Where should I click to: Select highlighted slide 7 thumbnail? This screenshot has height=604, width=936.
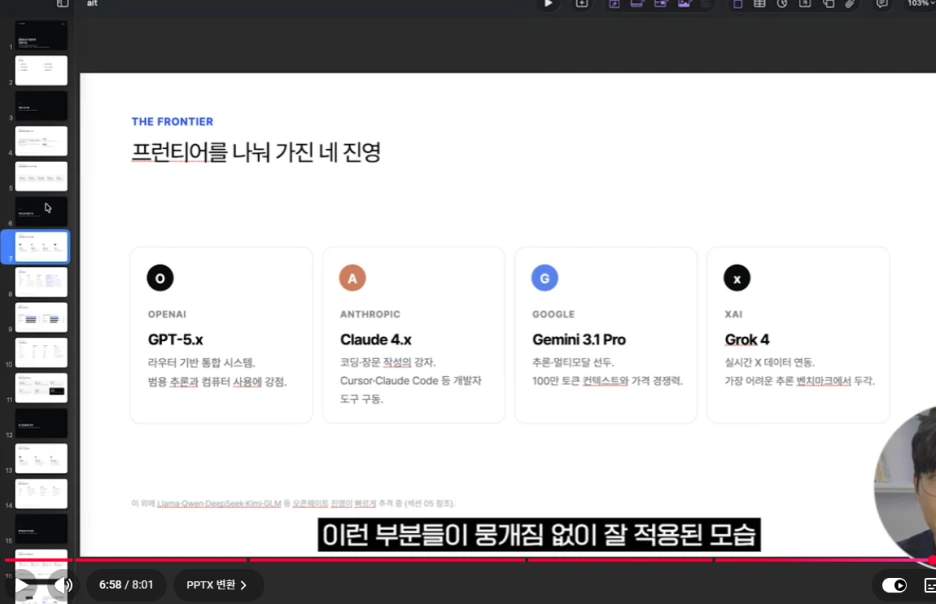pos(41,247)
